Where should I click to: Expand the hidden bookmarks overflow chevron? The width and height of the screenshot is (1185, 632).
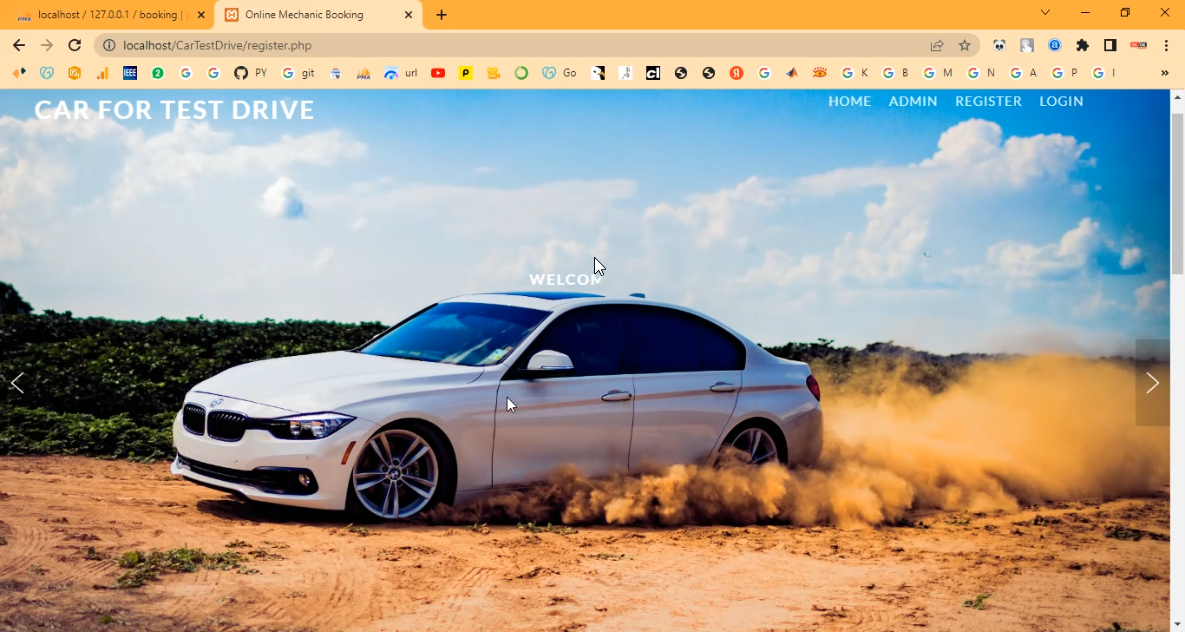(x=1164, y=73)
